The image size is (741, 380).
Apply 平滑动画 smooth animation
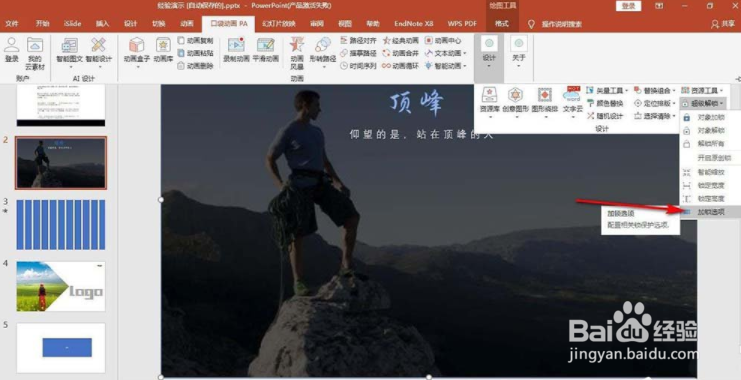click(266, 51)
